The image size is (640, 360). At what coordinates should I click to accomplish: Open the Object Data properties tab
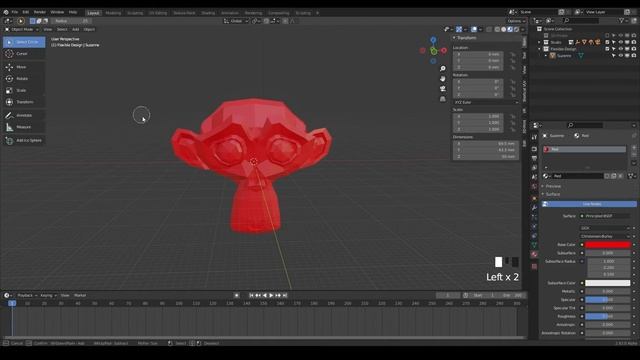(x=534, y=245)
